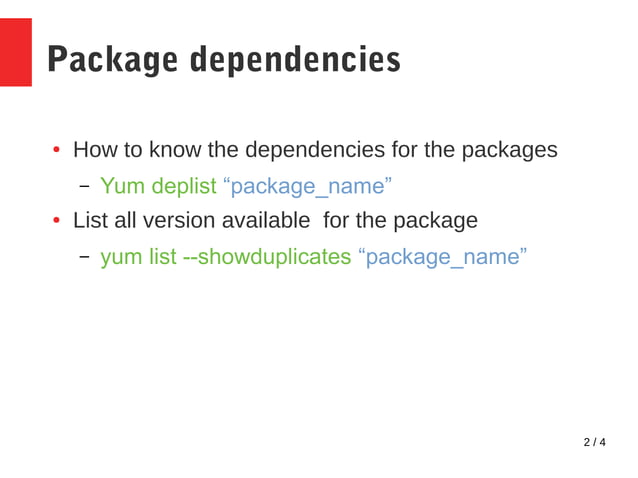
Task: Click the green Yum deplist command
Action: tap(159, 186)
